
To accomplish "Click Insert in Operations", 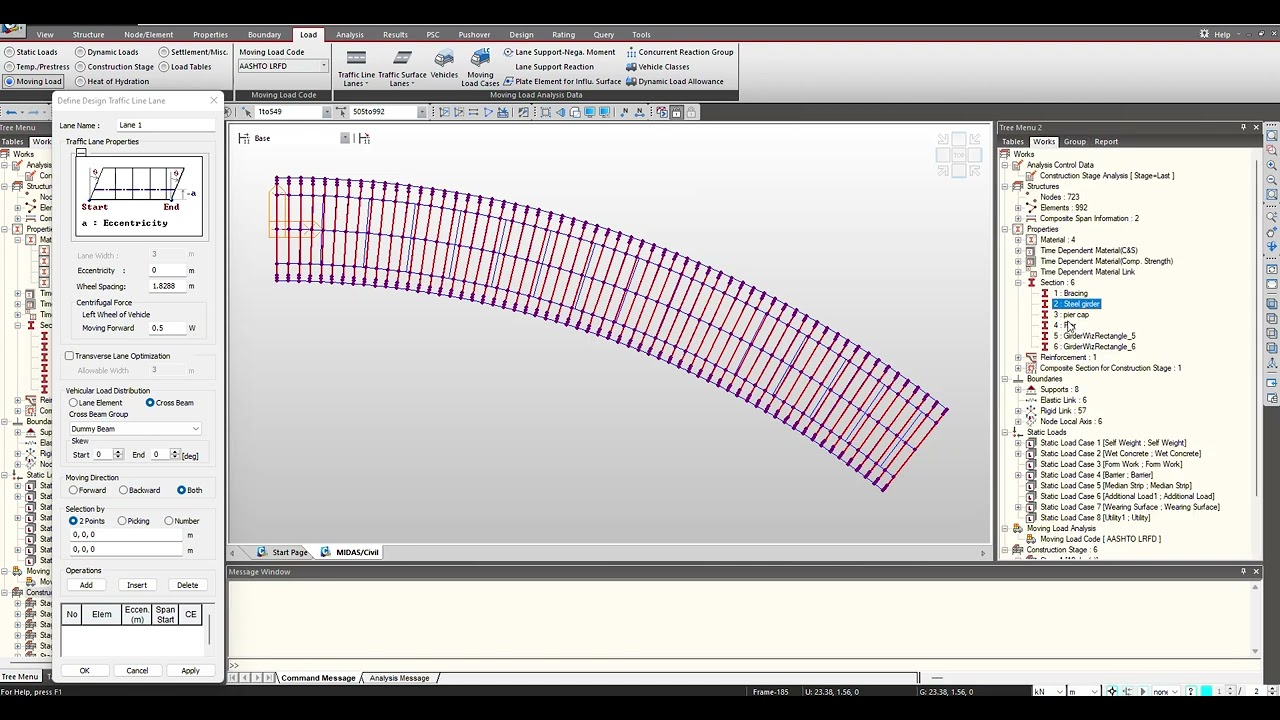I will 137,585.
